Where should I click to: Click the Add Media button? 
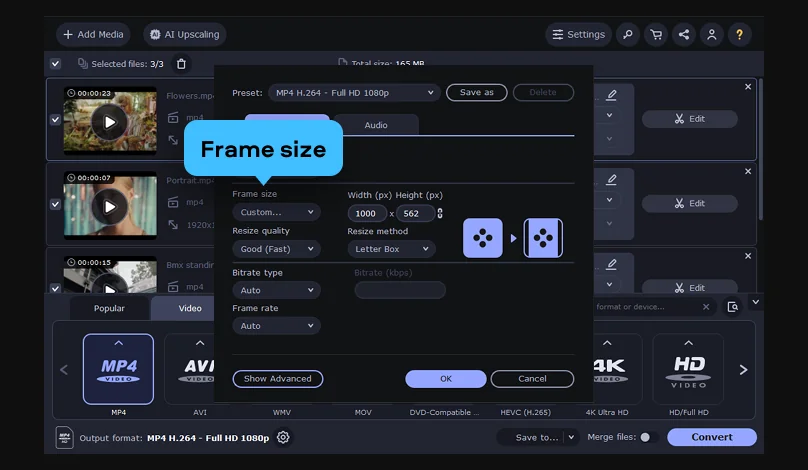click(x=93, y=35)
